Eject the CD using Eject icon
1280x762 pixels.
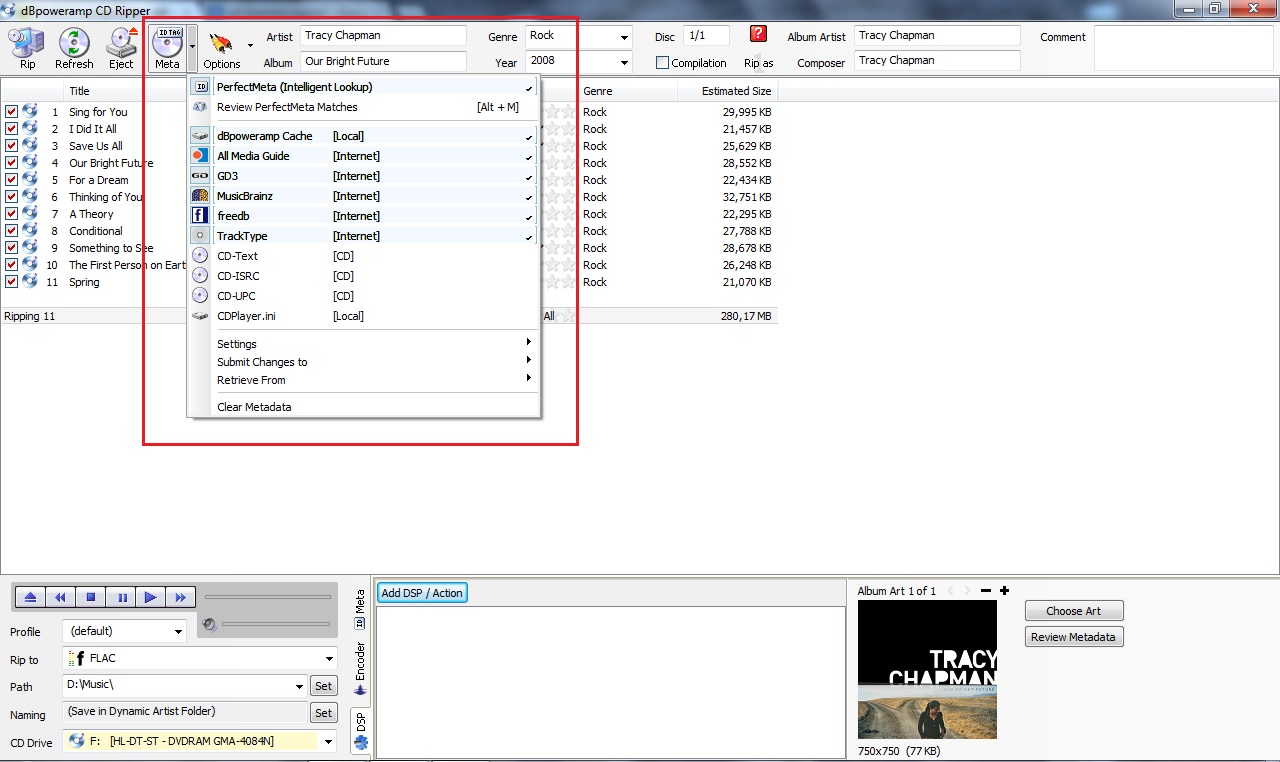121,47
